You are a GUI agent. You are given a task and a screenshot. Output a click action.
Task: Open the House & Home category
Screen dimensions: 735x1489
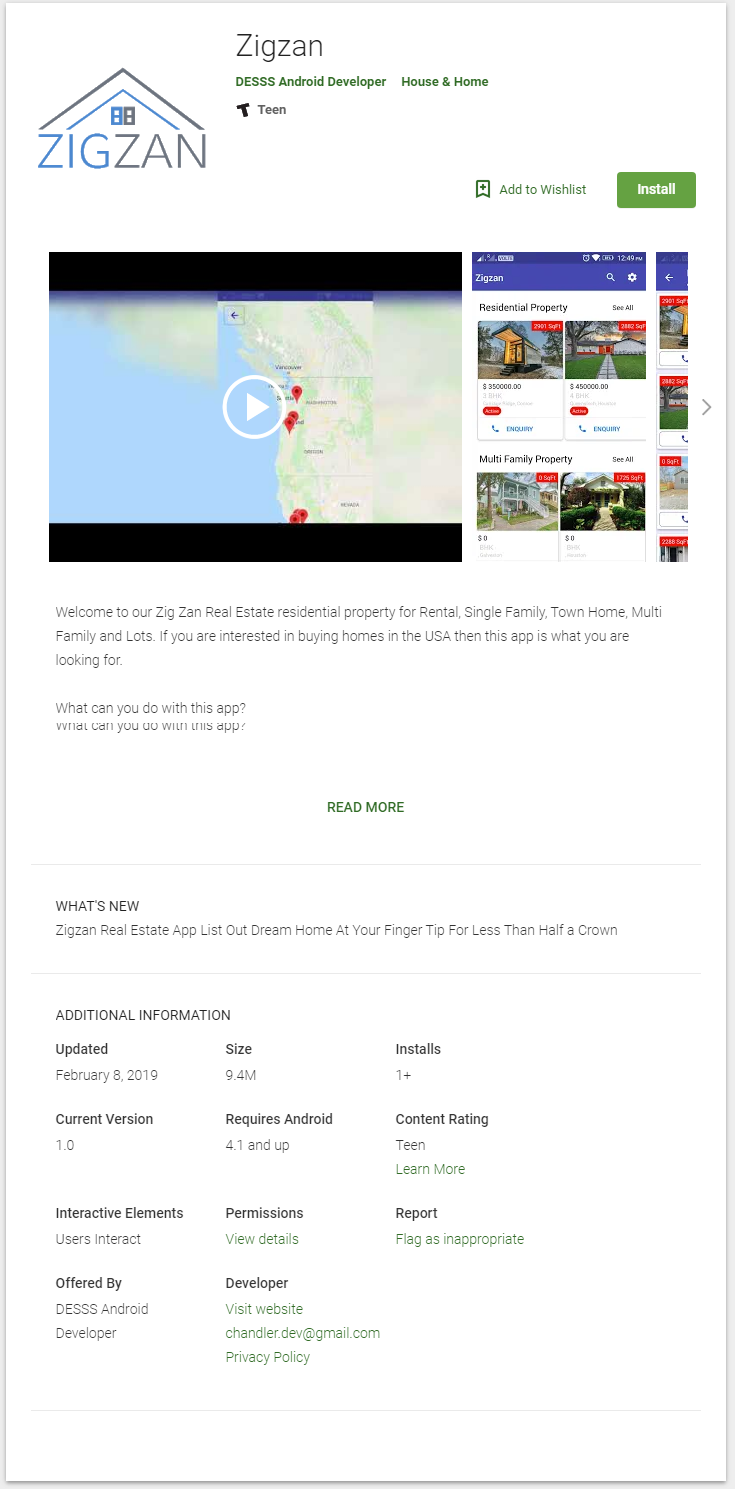(445, 82)
